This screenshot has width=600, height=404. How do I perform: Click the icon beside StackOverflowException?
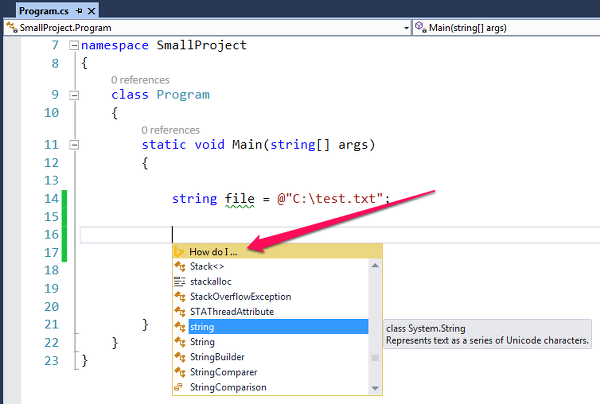tap(180, 296)
